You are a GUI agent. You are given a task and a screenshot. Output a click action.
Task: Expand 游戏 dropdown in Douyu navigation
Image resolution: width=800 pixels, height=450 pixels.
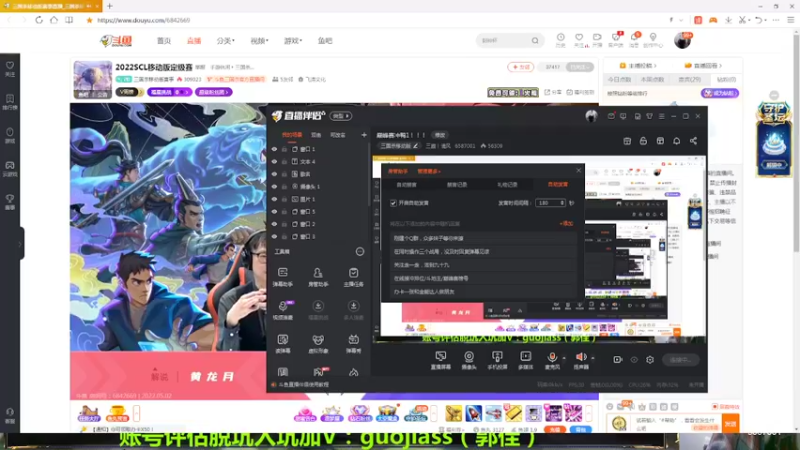293,40
